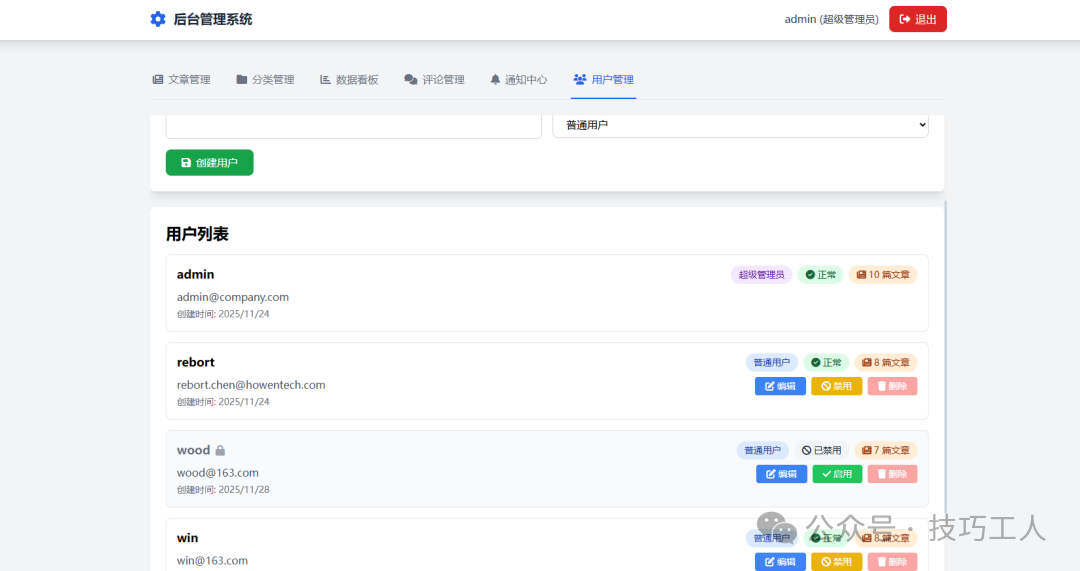This screenshot has width=1080, height=571.
Task: Click rebort.chen@howentech.com email
Action: click(251, 385)
